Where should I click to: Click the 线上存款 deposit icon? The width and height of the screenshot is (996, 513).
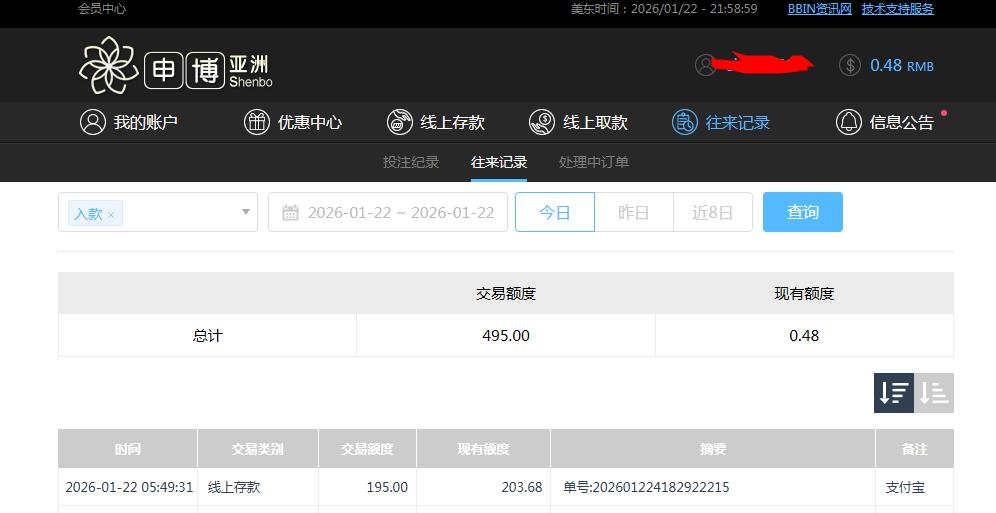[400, 122]
